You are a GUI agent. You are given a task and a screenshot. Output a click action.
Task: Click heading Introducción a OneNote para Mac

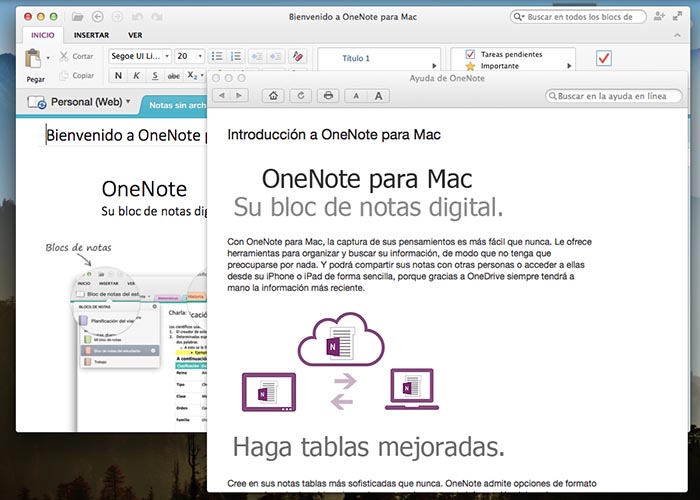(x=334, y=135)
